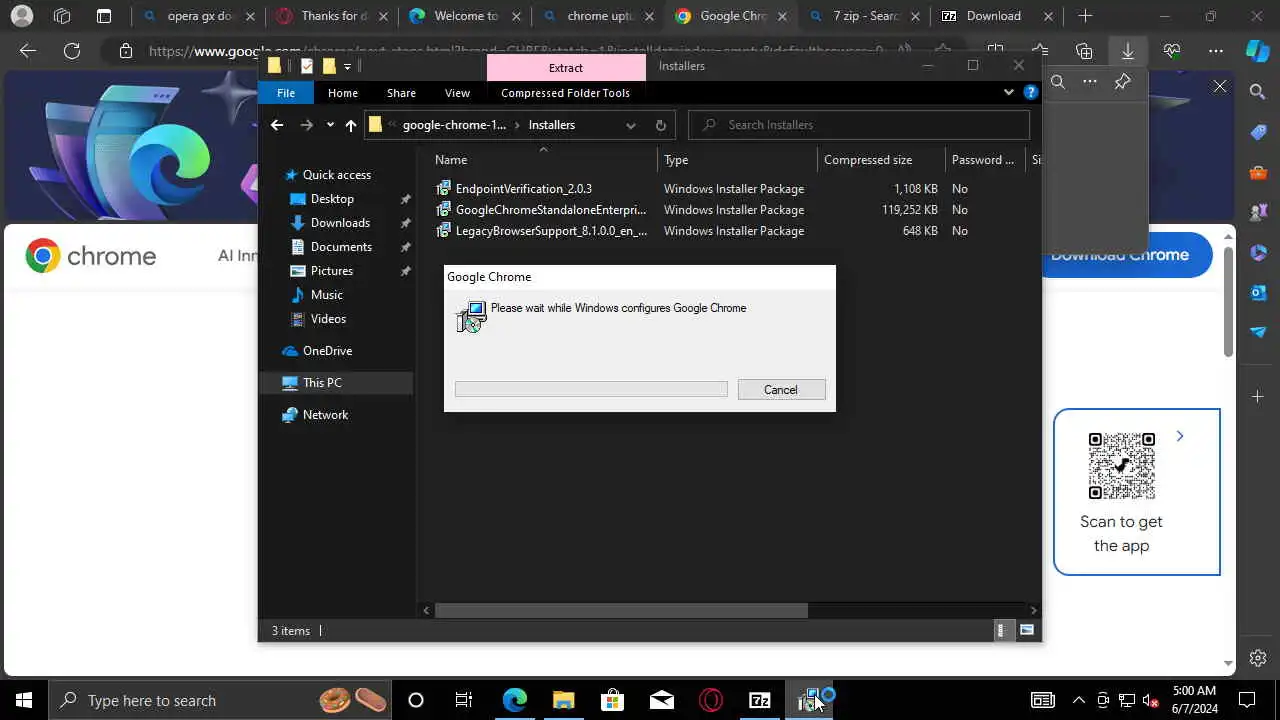Viewport: 1280px width, 720px height.
Task: Open Edge Browser essentials heart icon
Action: (1172, 51)
